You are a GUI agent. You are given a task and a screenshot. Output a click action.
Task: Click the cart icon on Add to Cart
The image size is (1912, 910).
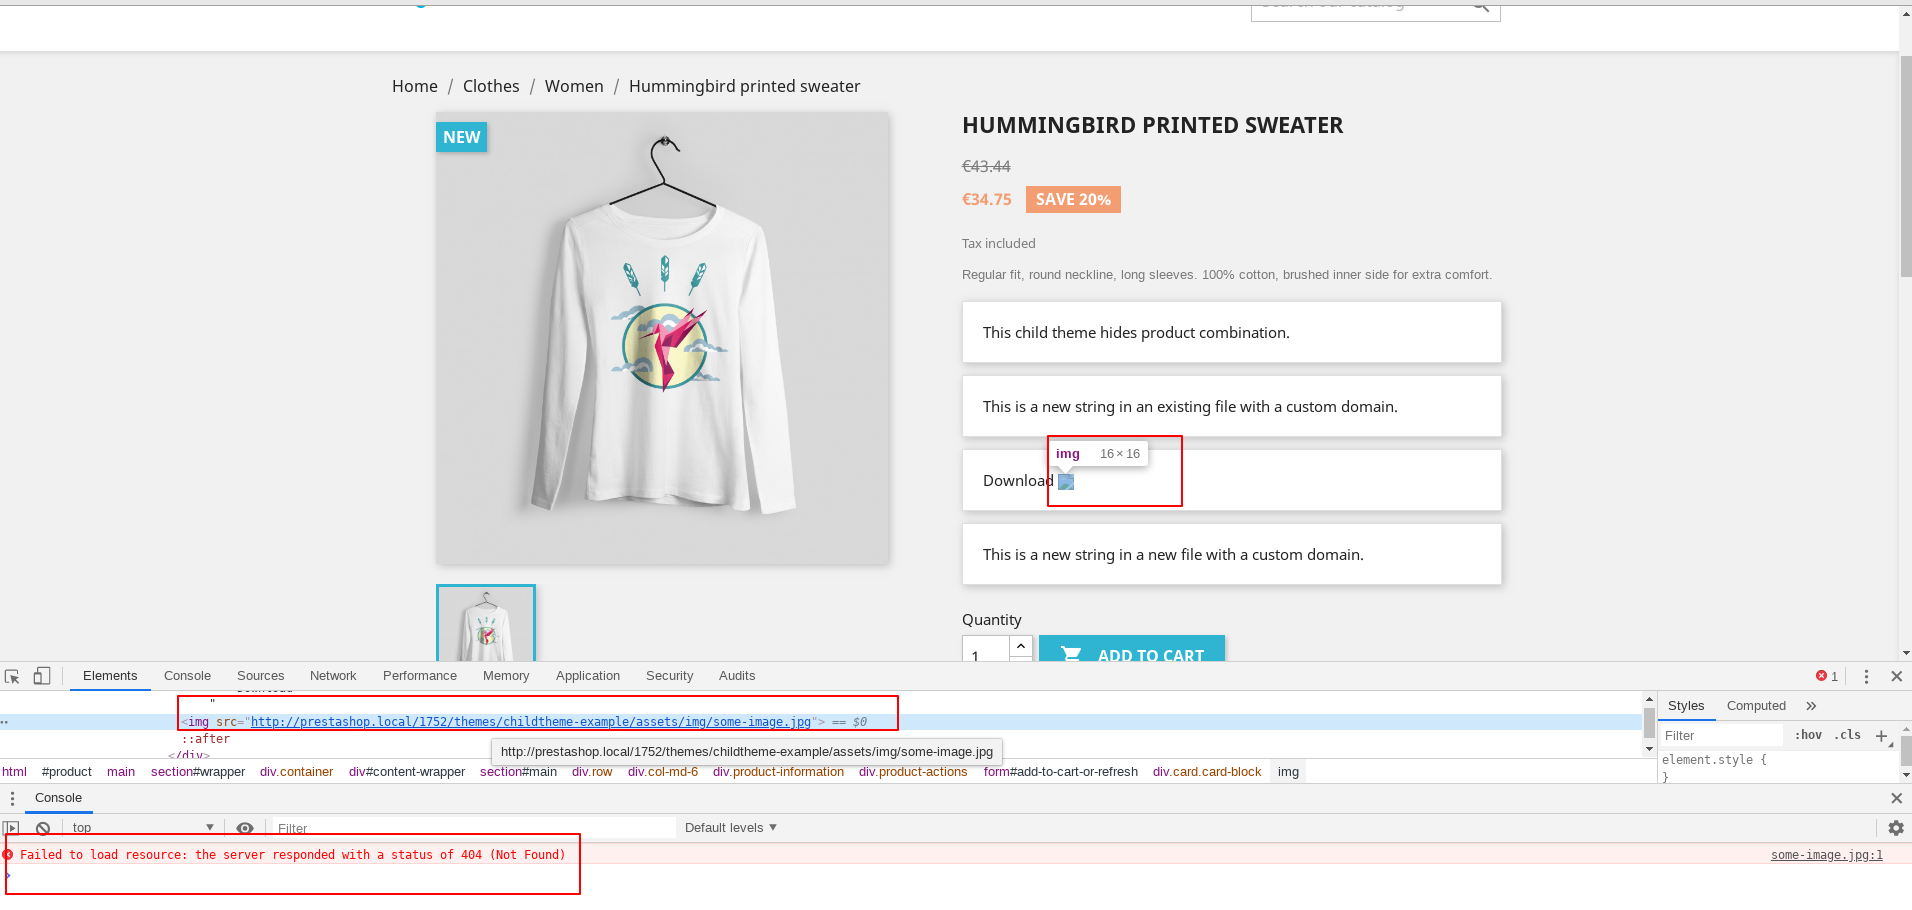pyautogui.click(x=1071, y=655)
